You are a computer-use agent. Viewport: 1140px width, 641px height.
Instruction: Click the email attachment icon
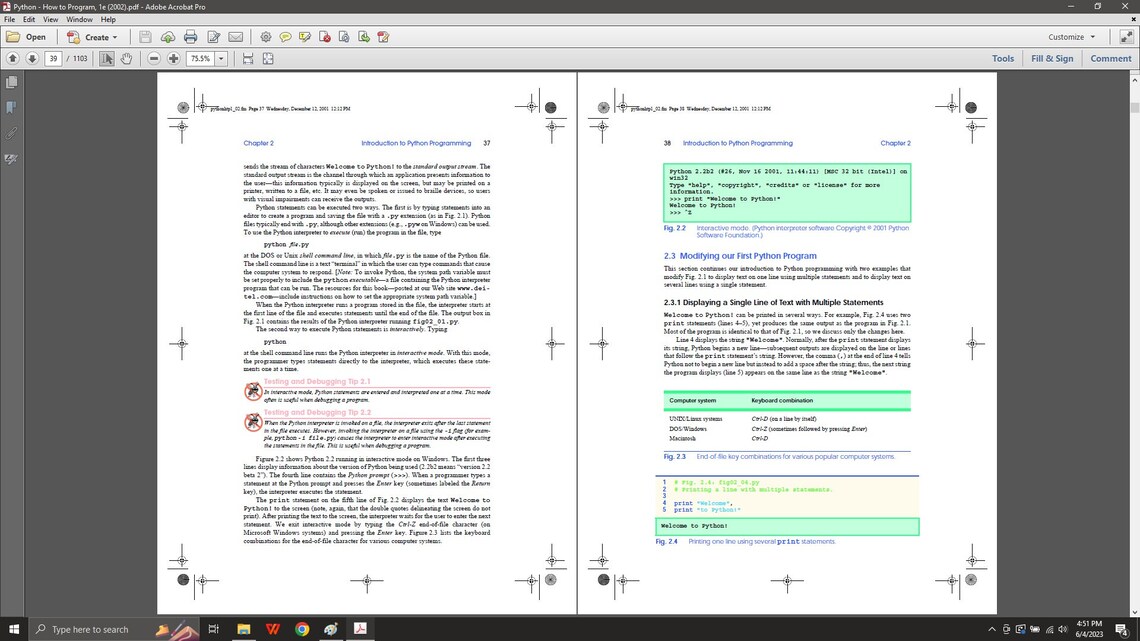(236, 37)
